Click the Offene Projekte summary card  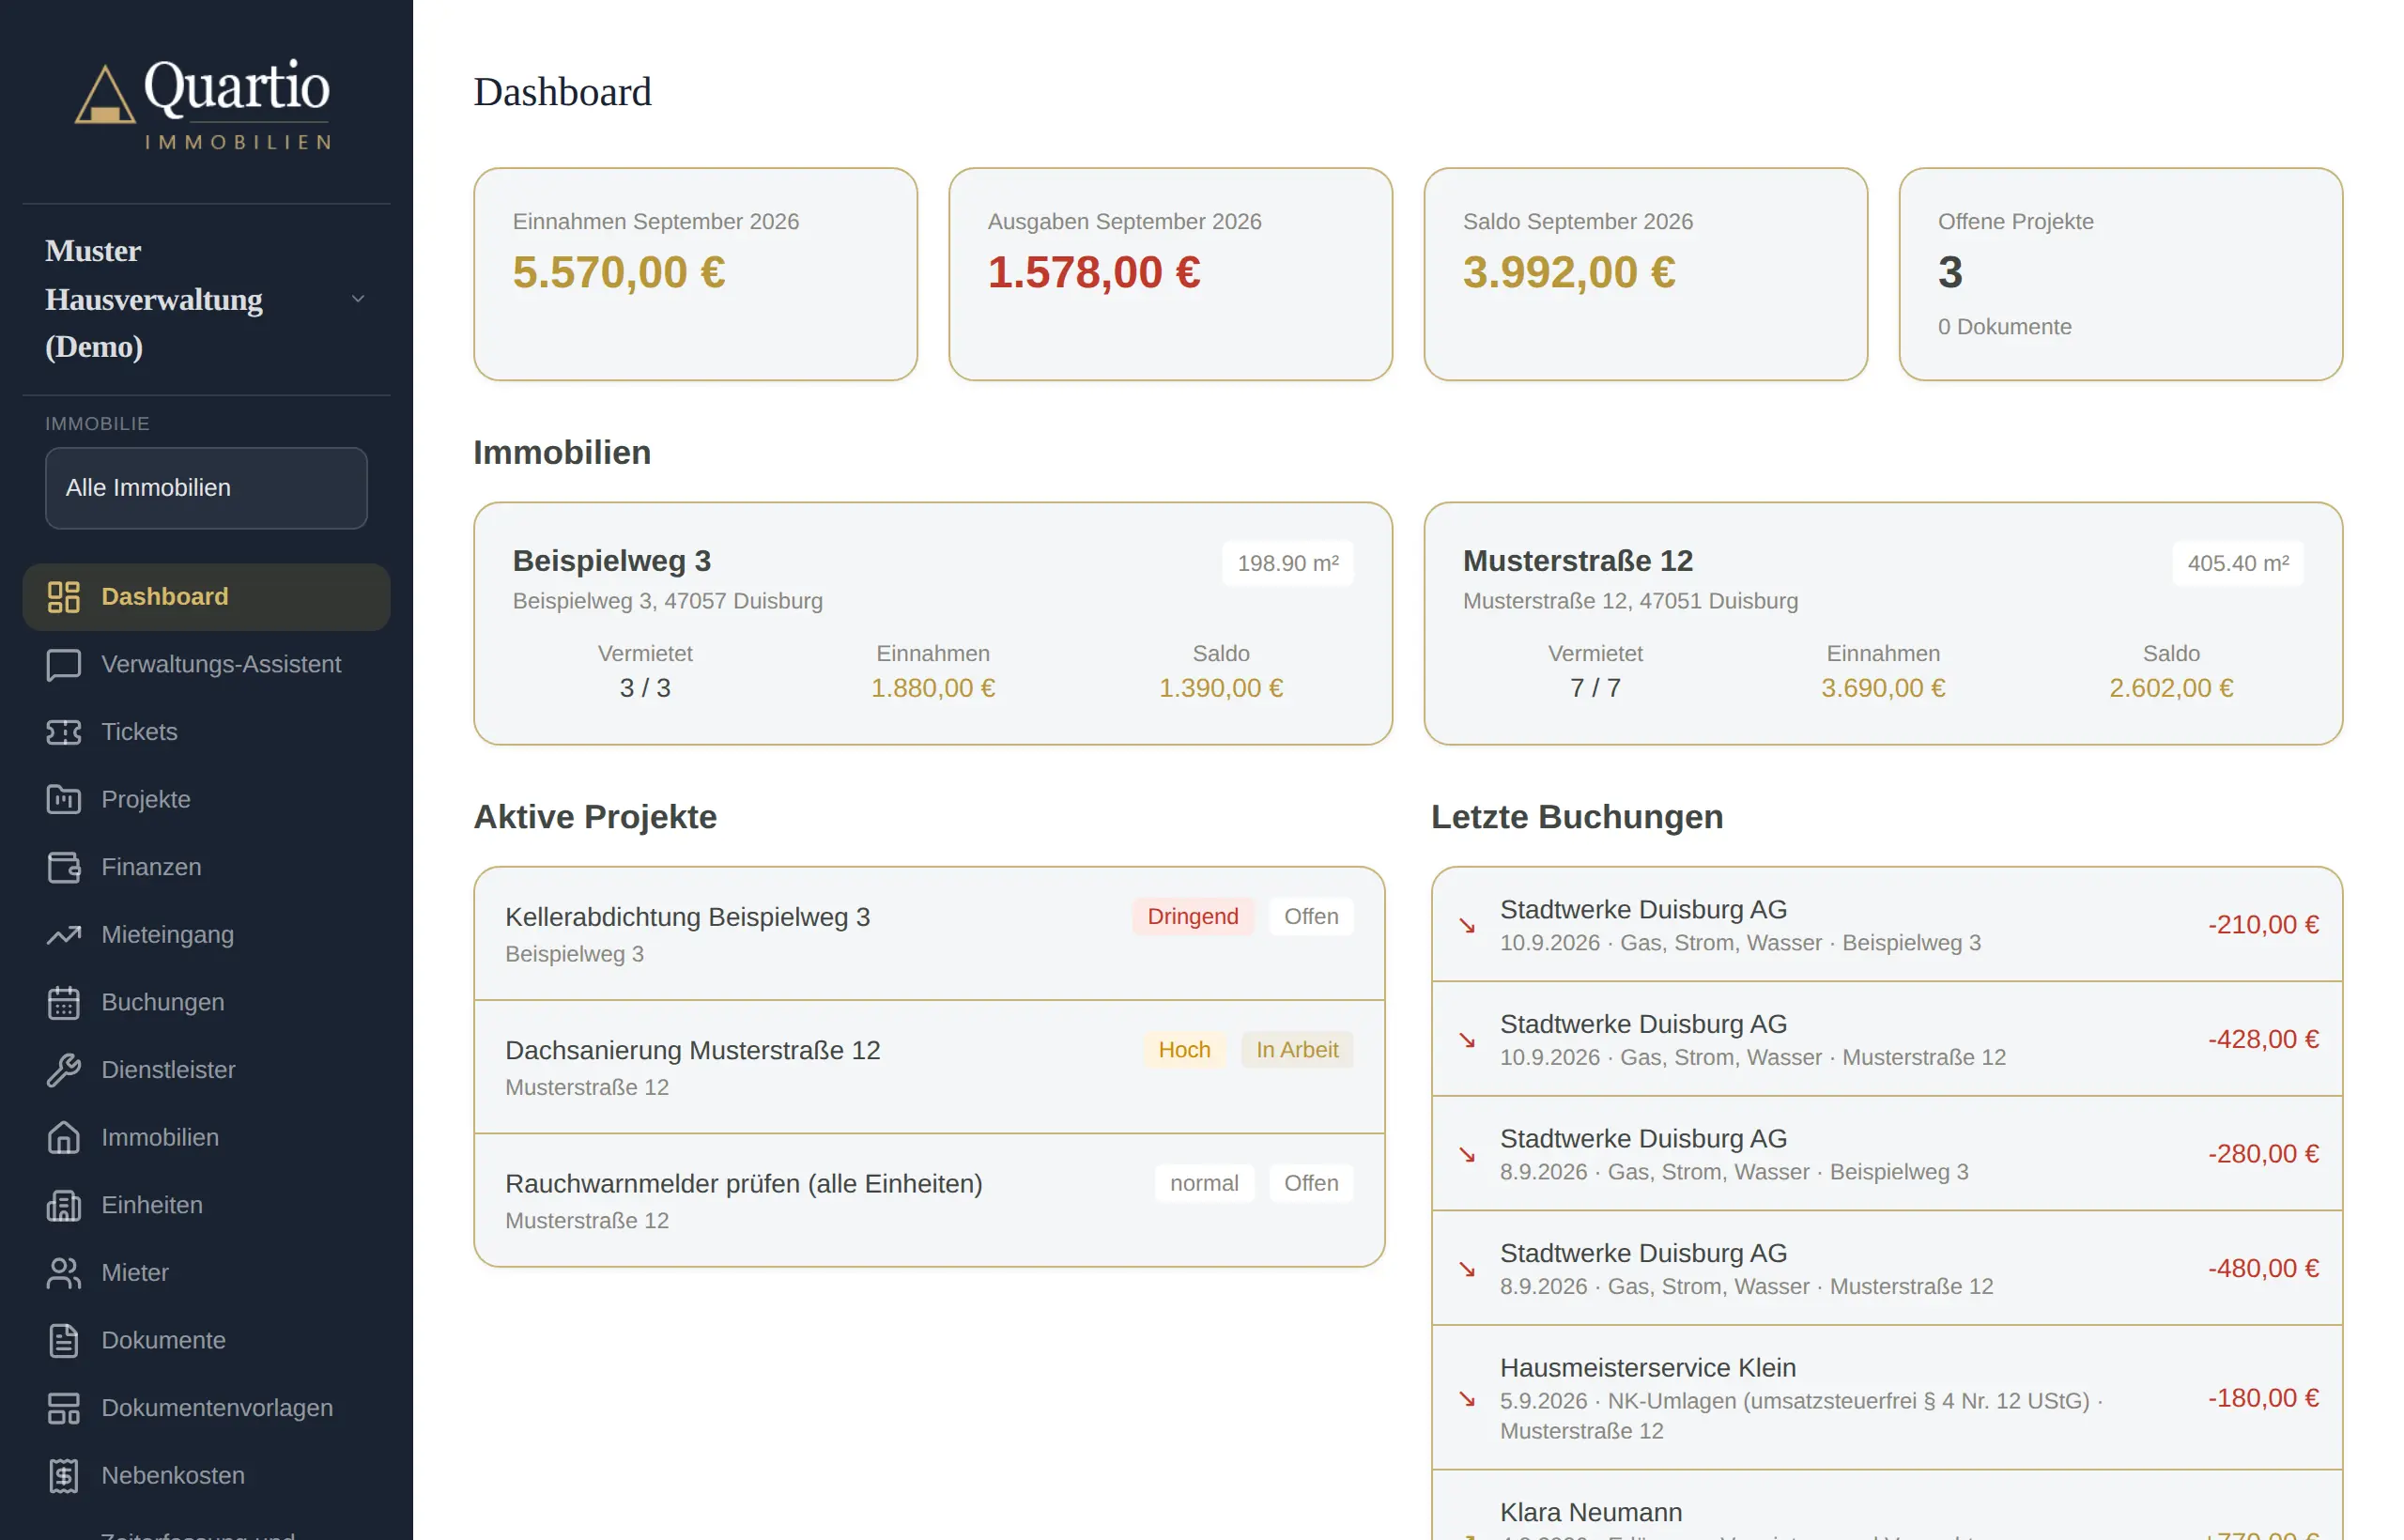(2120, 274)
